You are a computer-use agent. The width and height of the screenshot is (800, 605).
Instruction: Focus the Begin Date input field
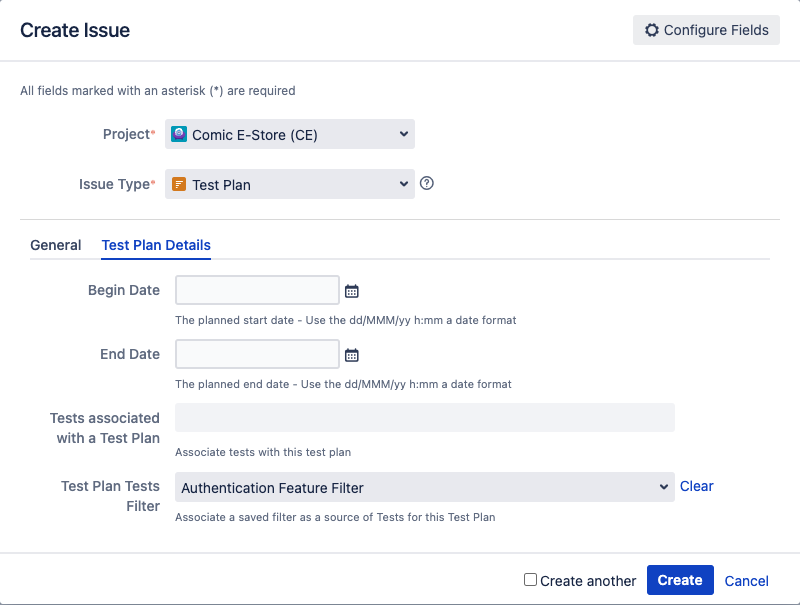(257, 290)
